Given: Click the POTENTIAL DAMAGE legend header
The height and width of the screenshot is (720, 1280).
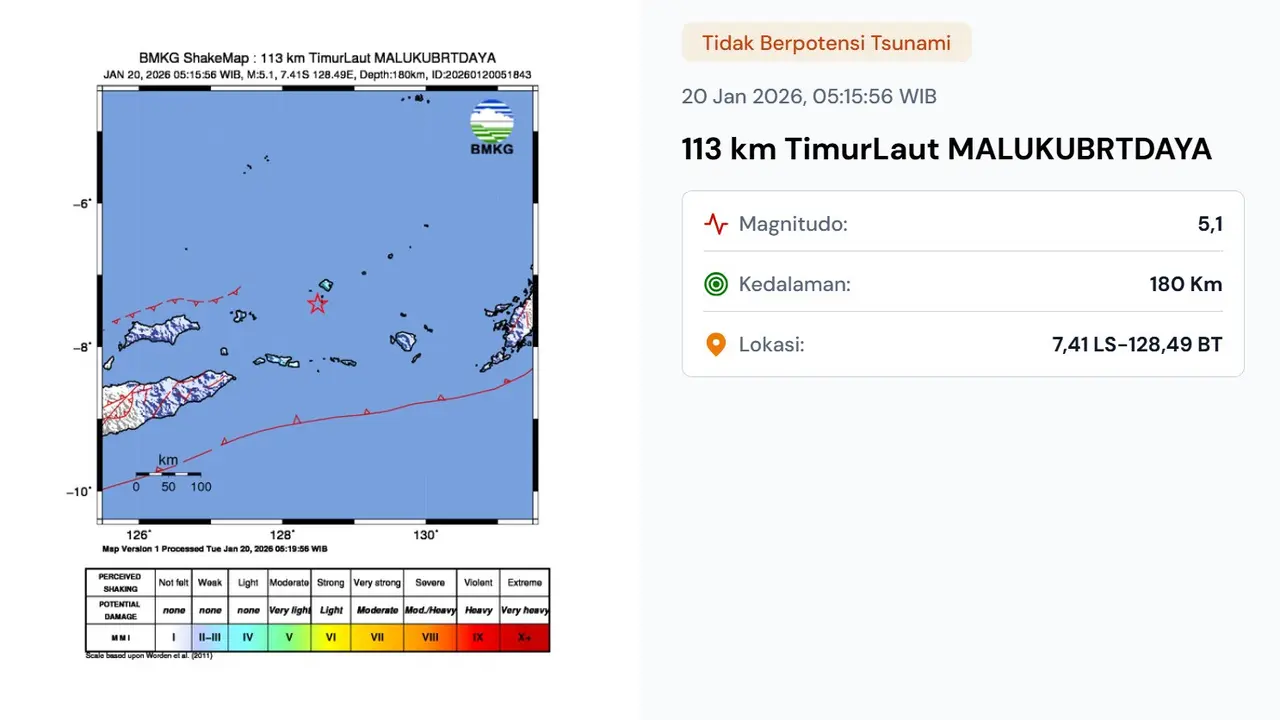Looking at the screenshot, I should point(120,610).
